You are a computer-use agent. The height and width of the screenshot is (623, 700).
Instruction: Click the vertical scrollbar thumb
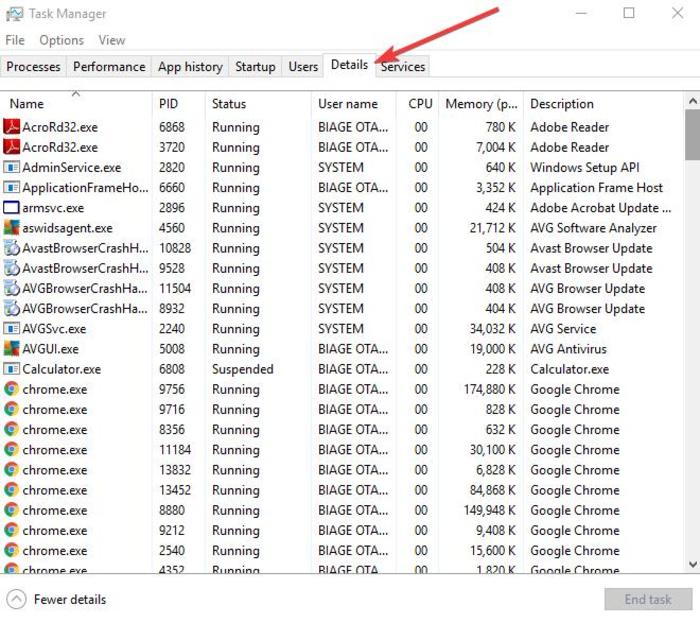(692, 135)
